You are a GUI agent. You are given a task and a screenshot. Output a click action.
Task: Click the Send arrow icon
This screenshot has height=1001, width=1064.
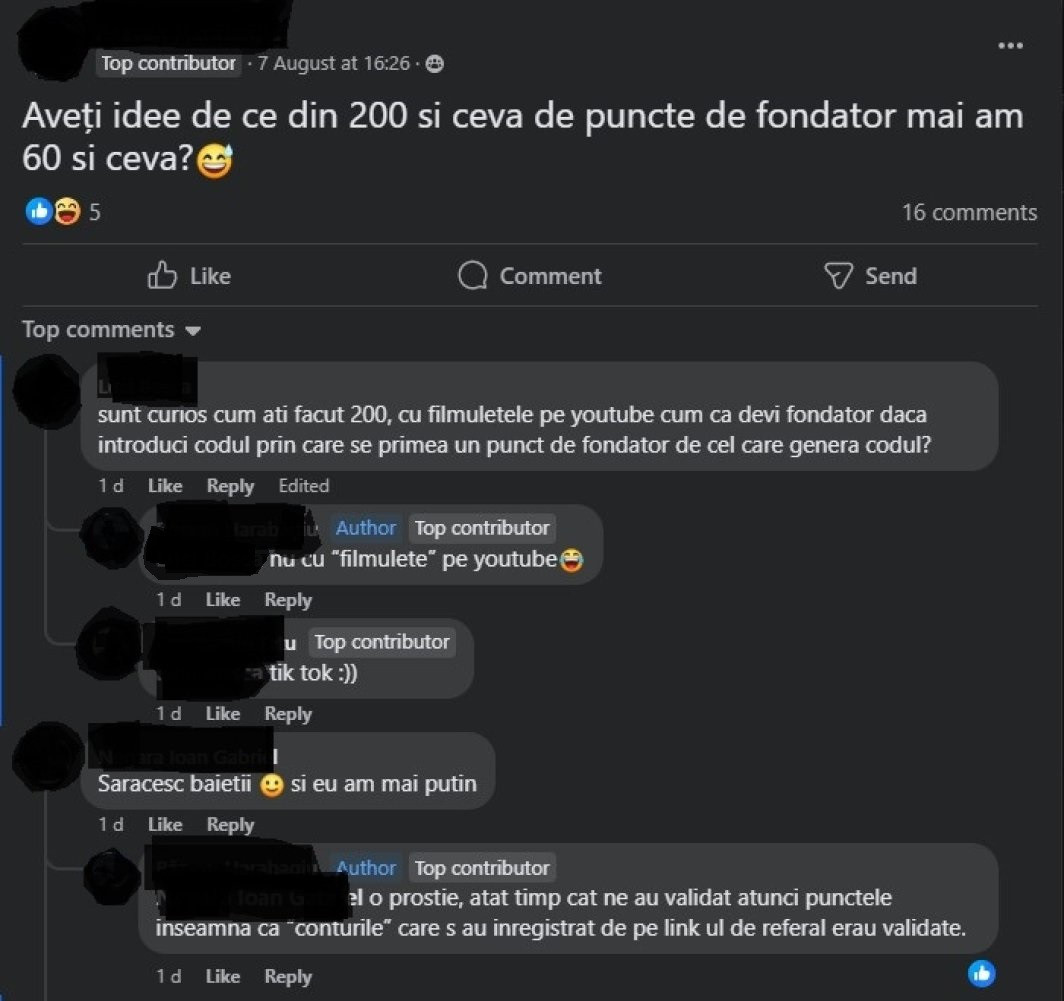[838, 276]
